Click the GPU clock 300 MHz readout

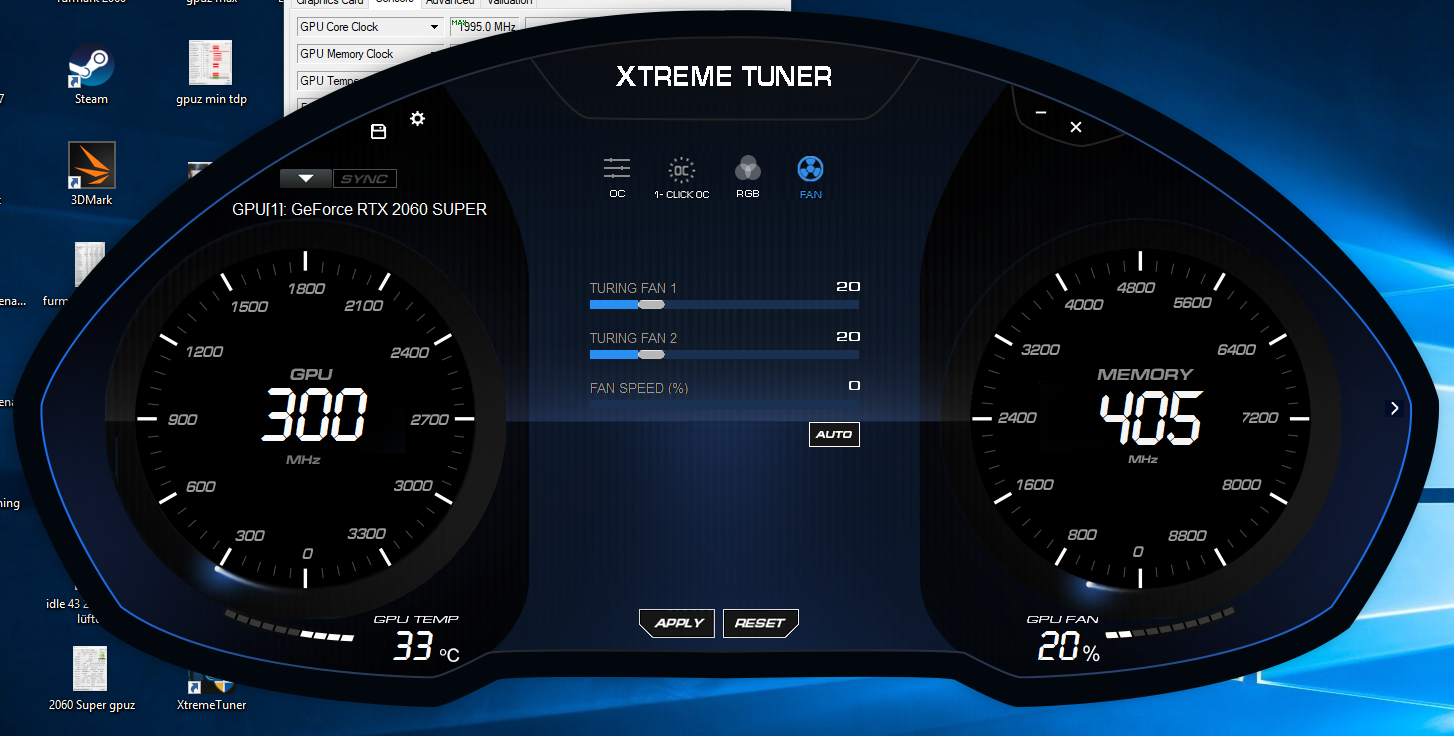click(x=315, y=416)
